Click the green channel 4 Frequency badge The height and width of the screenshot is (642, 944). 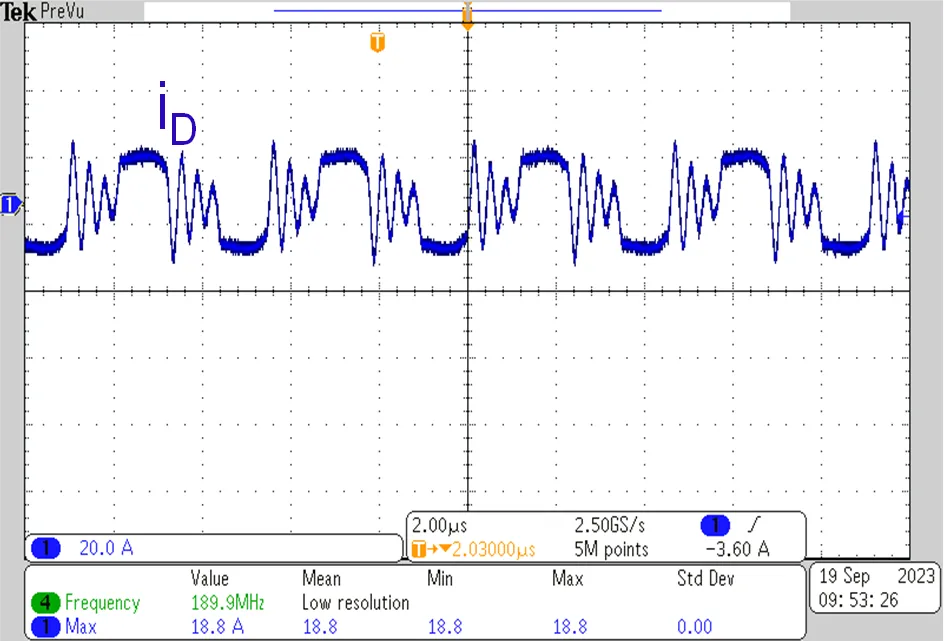(47, 603)
